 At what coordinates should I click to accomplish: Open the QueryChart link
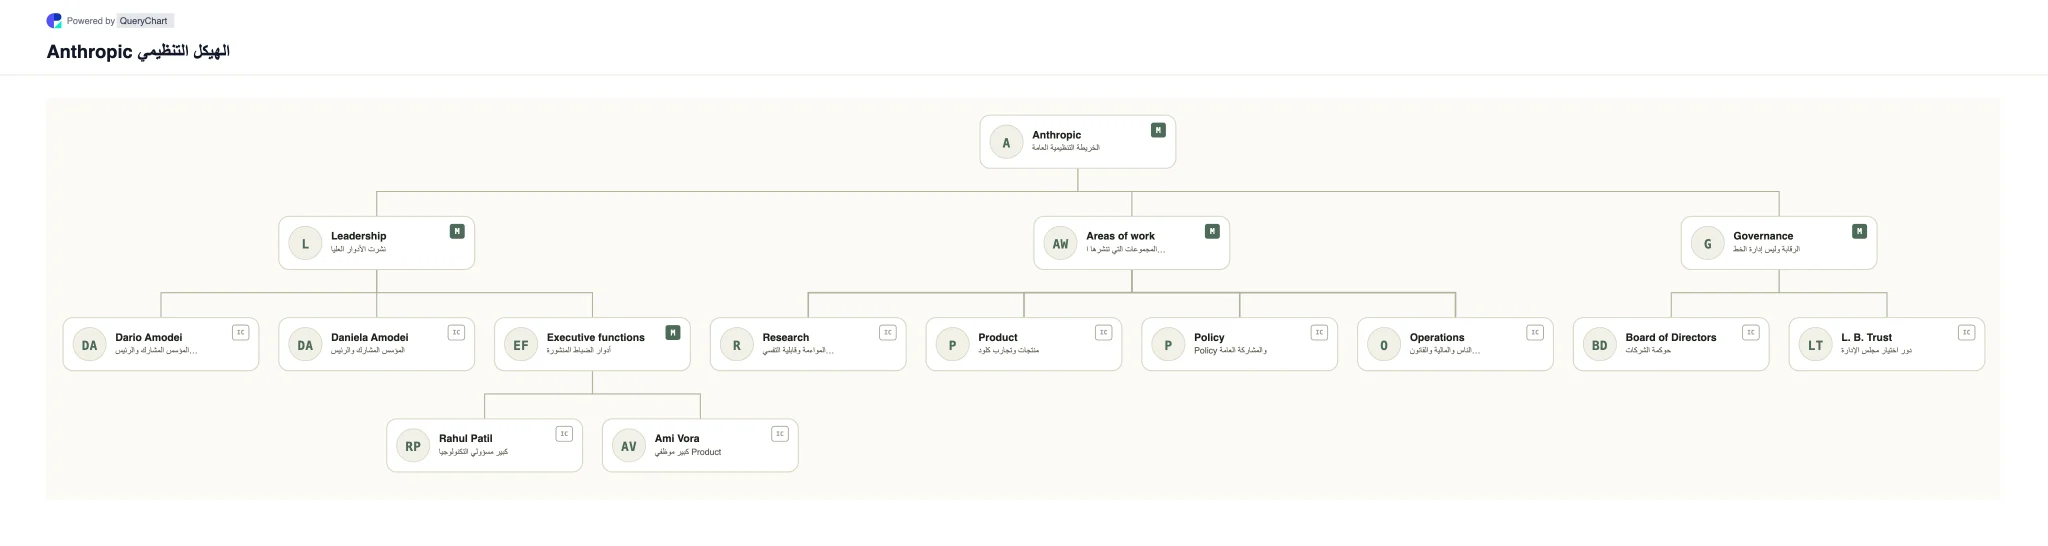143,21
